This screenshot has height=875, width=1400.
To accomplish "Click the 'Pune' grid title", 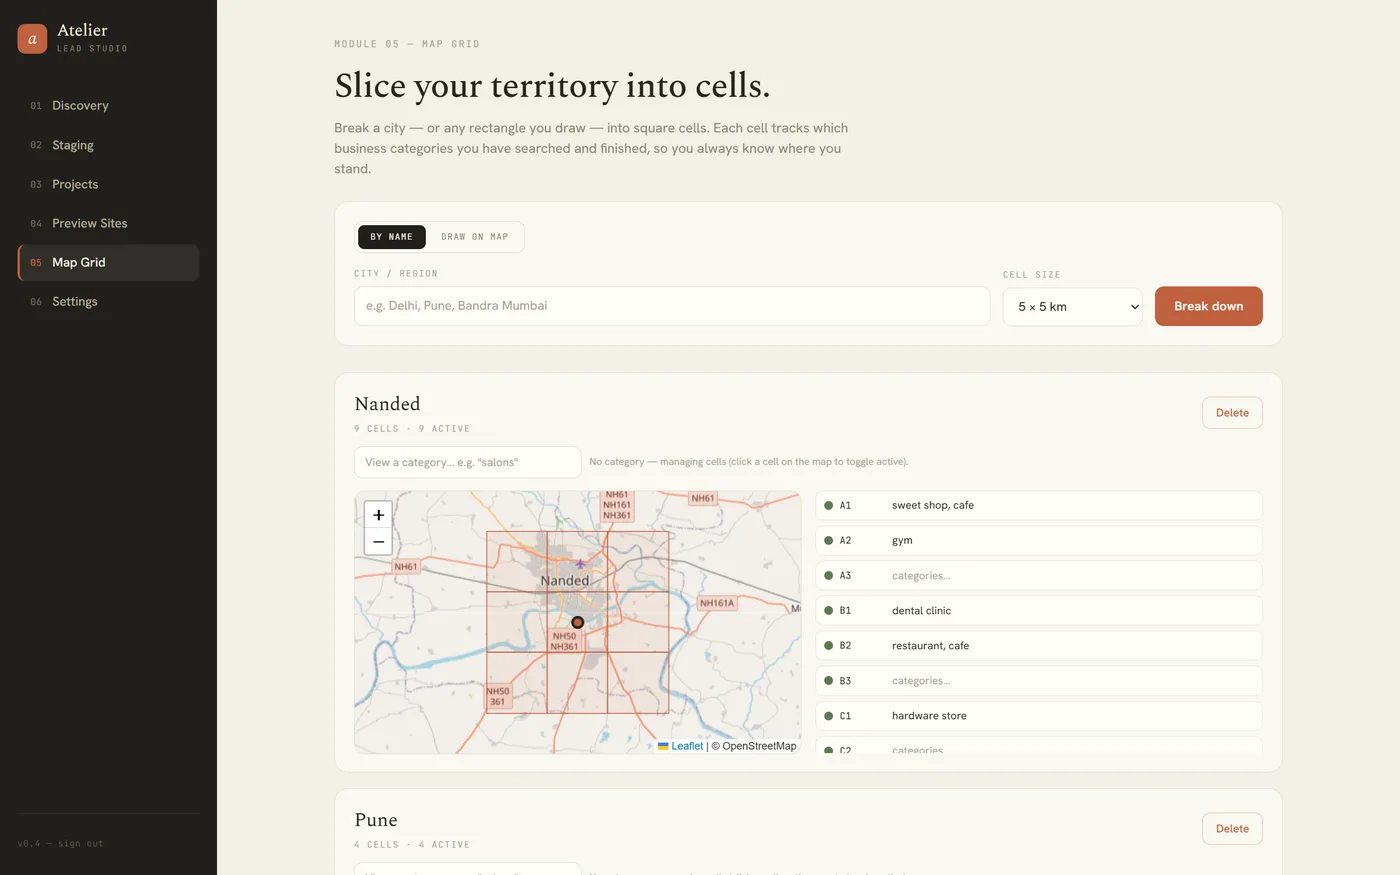I will (376, 820).
